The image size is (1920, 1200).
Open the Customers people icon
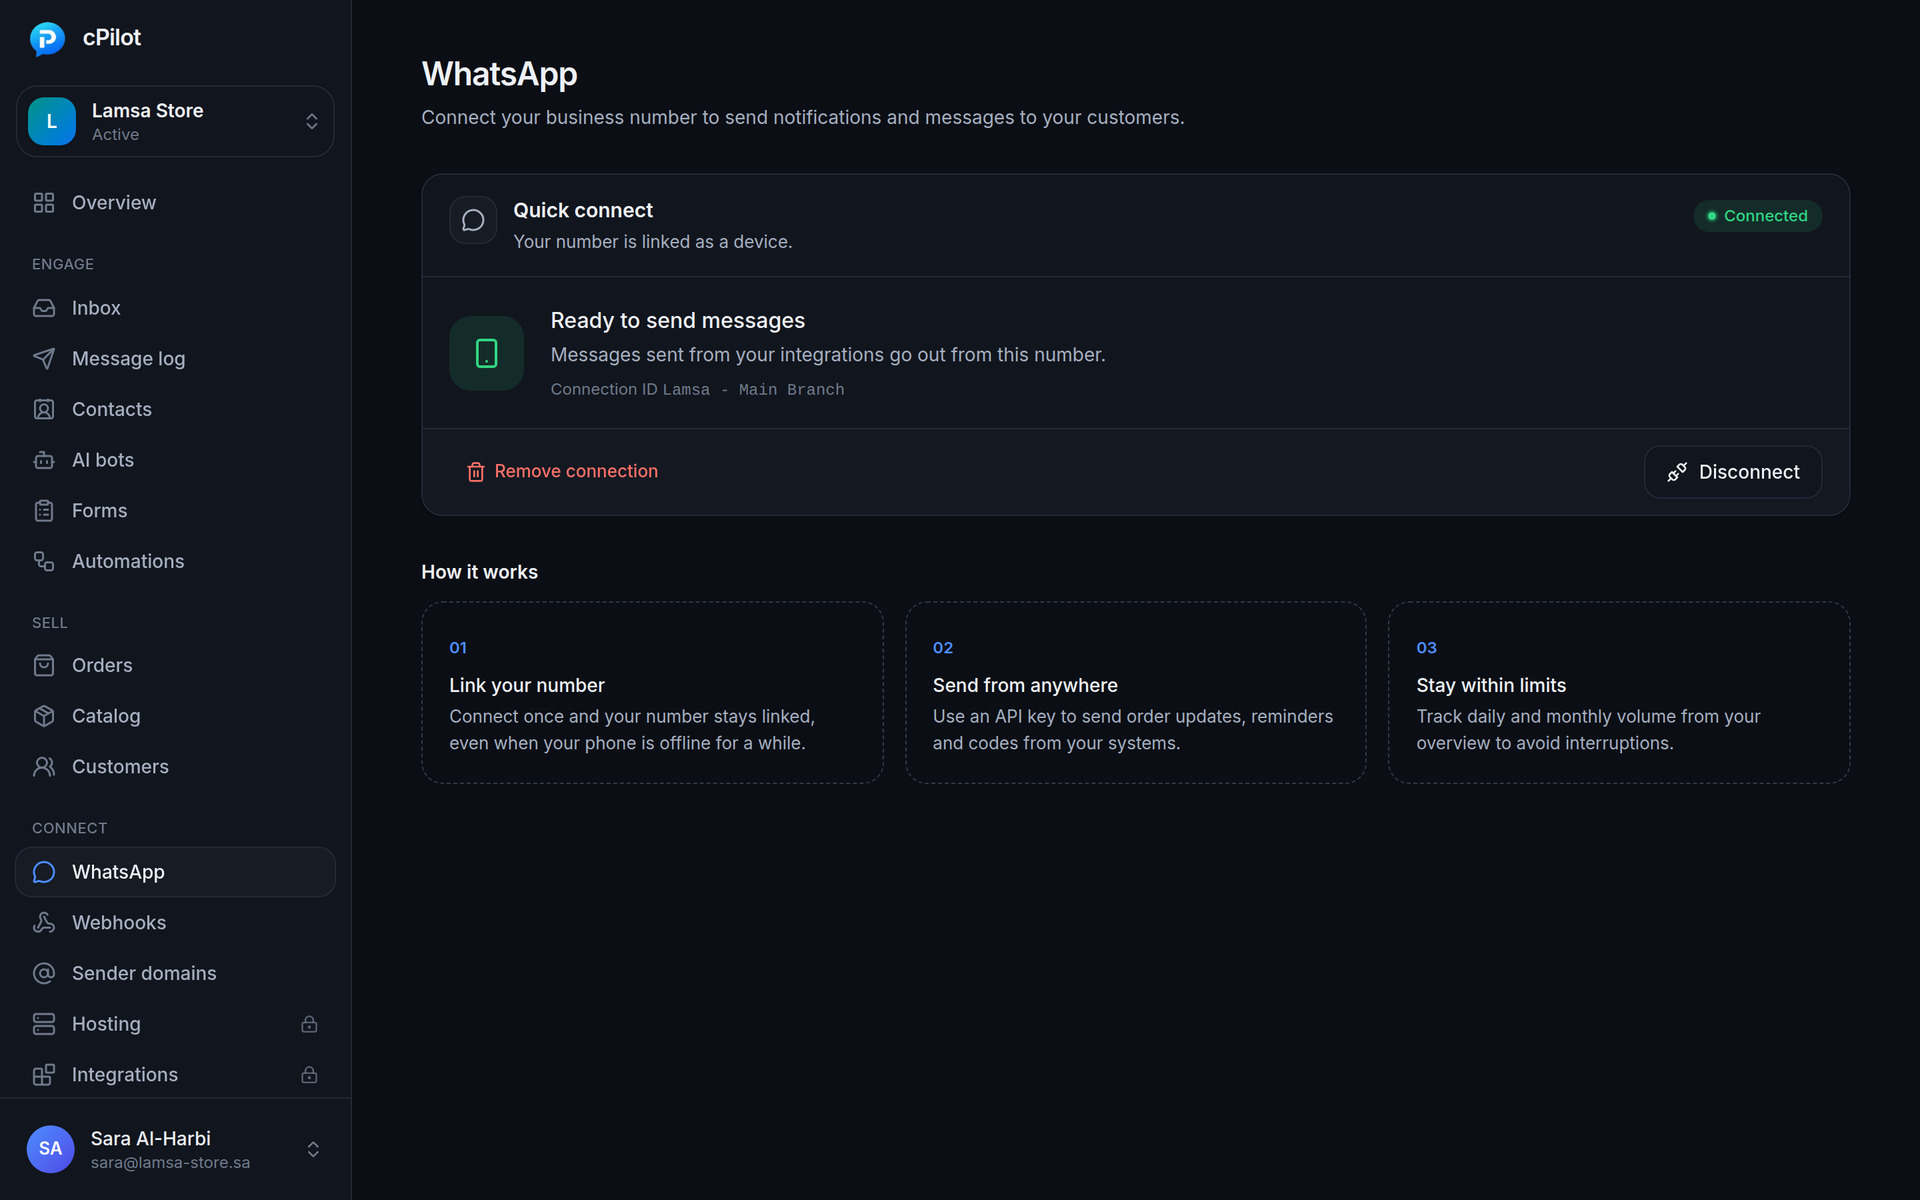point(44,767)
